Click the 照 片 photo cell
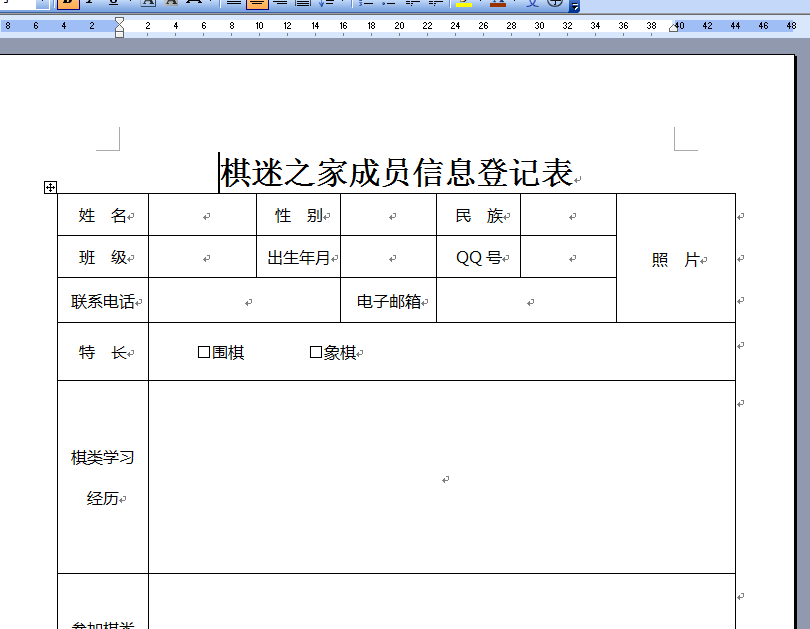The height and width of the screenshot is (629, 810). [676, 258]
